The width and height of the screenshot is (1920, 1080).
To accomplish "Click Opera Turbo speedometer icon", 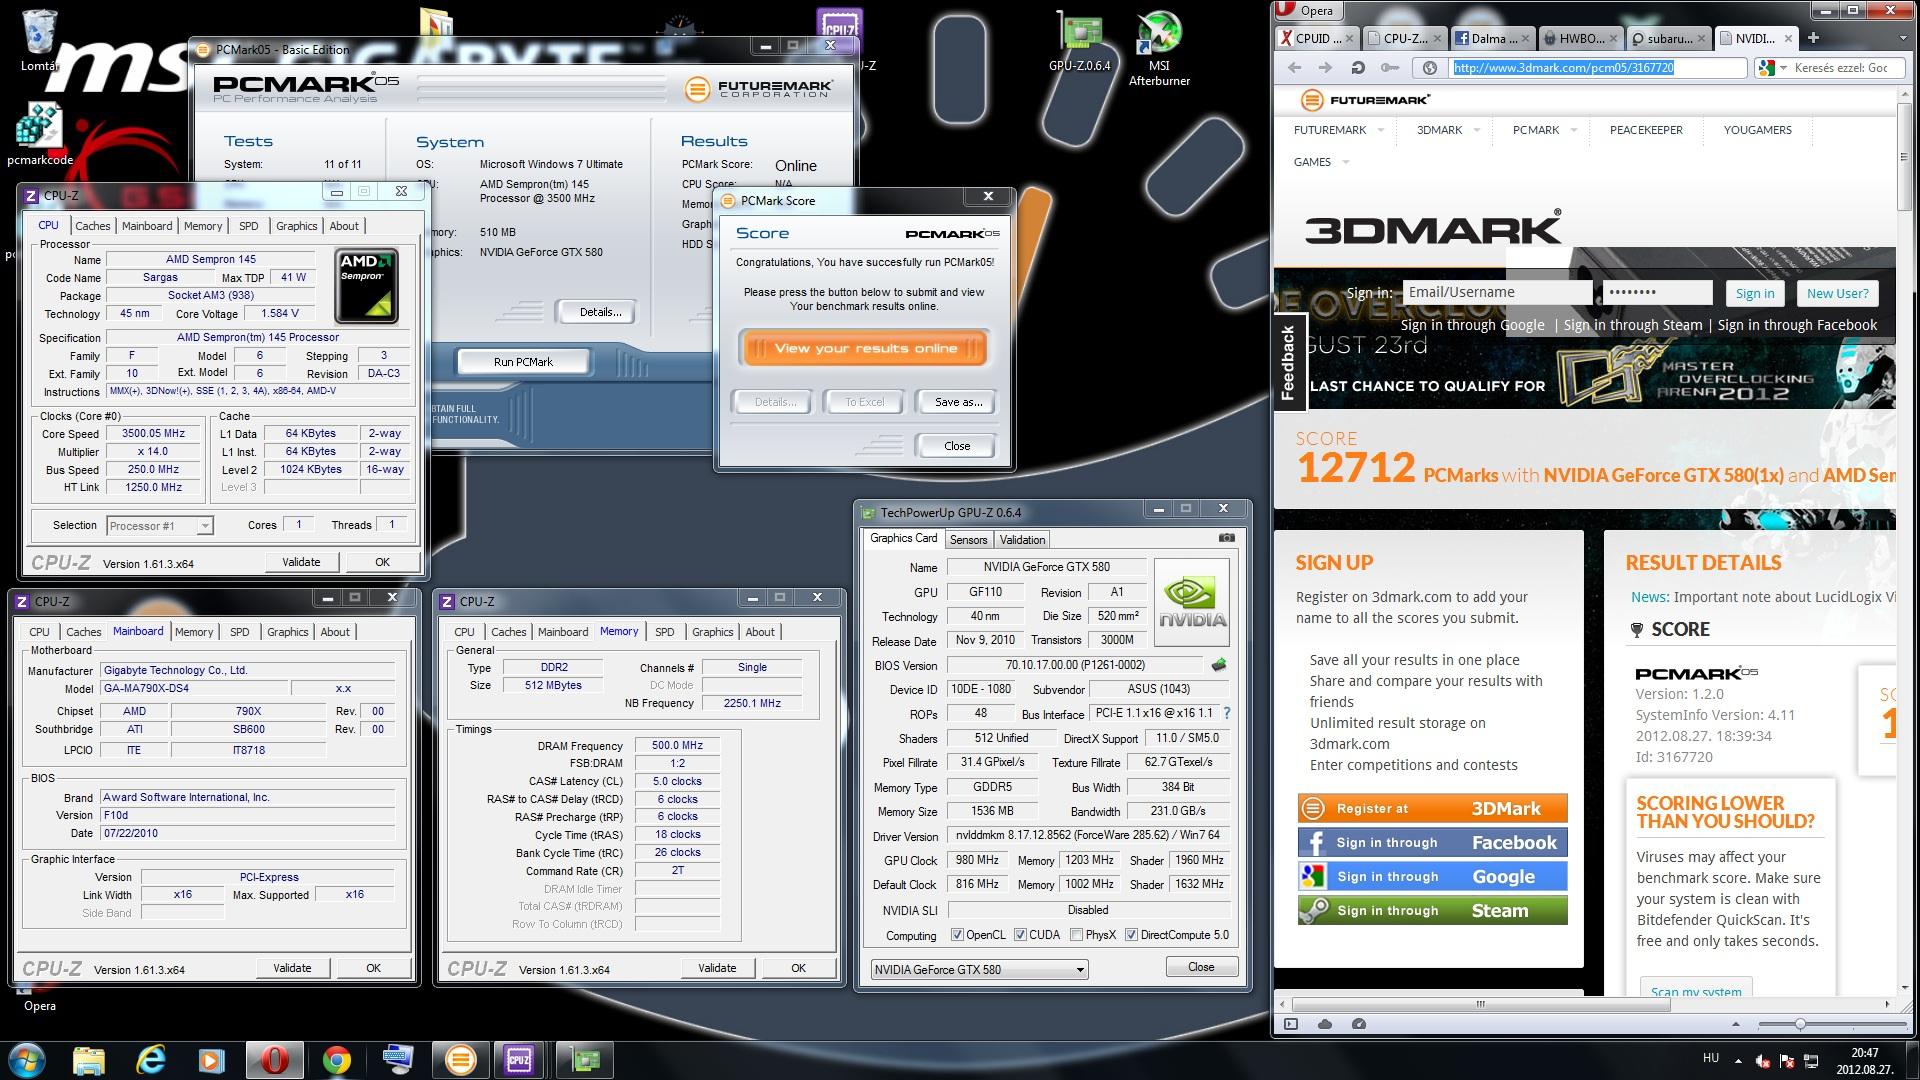I will click(x=1358, y=1024).
